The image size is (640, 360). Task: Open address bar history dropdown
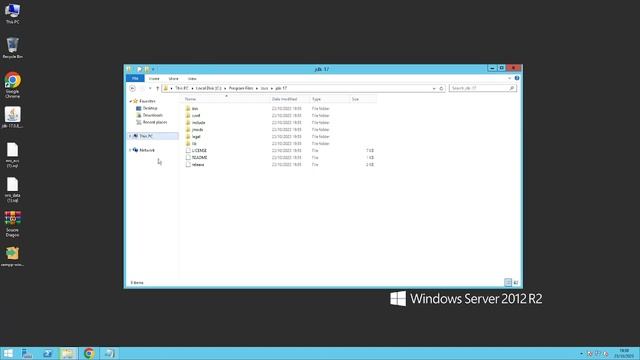coord(434,88)
